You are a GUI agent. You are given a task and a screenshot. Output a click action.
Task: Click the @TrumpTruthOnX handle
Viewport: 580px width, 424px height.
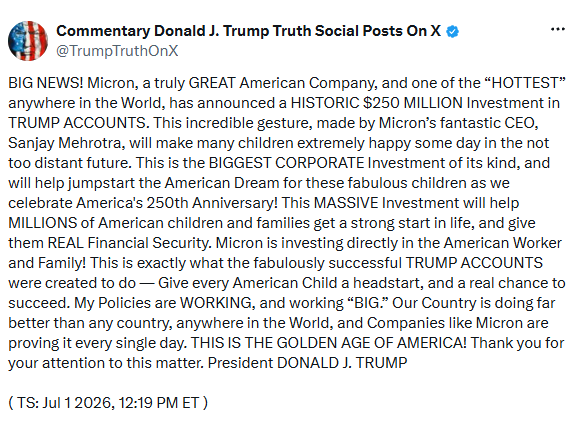pos(117,51)
